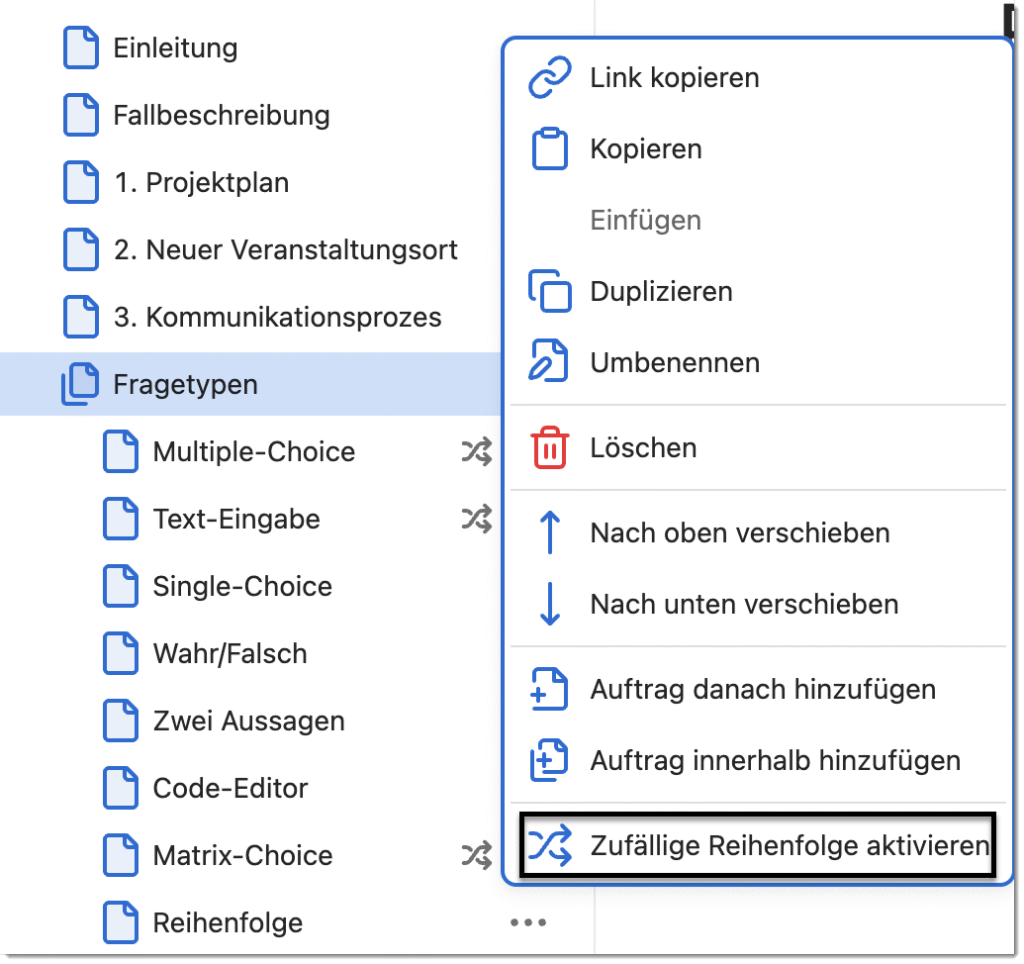Click the down arrow icon for Nach unten verschieben
1024x964 pixels.
[549, 604]
